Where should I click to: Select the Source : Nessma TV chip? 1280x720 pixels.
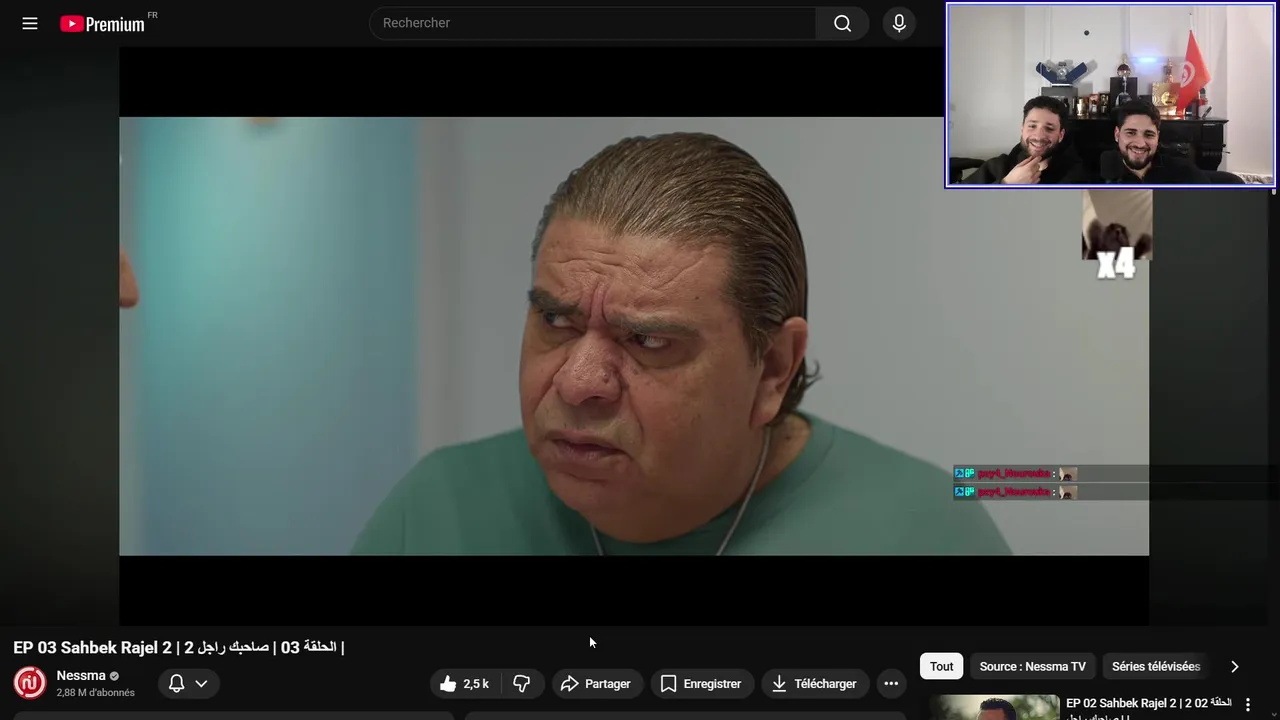coord(1033,666)
